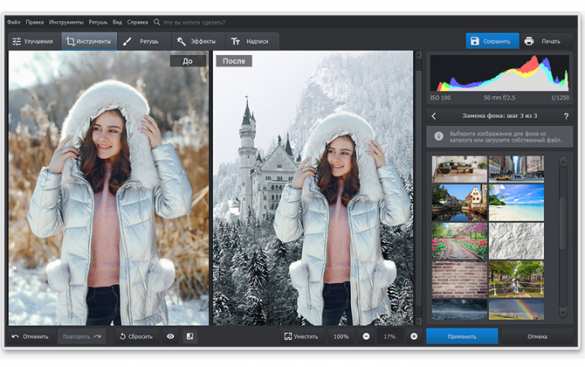Click the Отменить undo button
The width and height of the screenshot is (585, 367).
[x=30, y=336]
